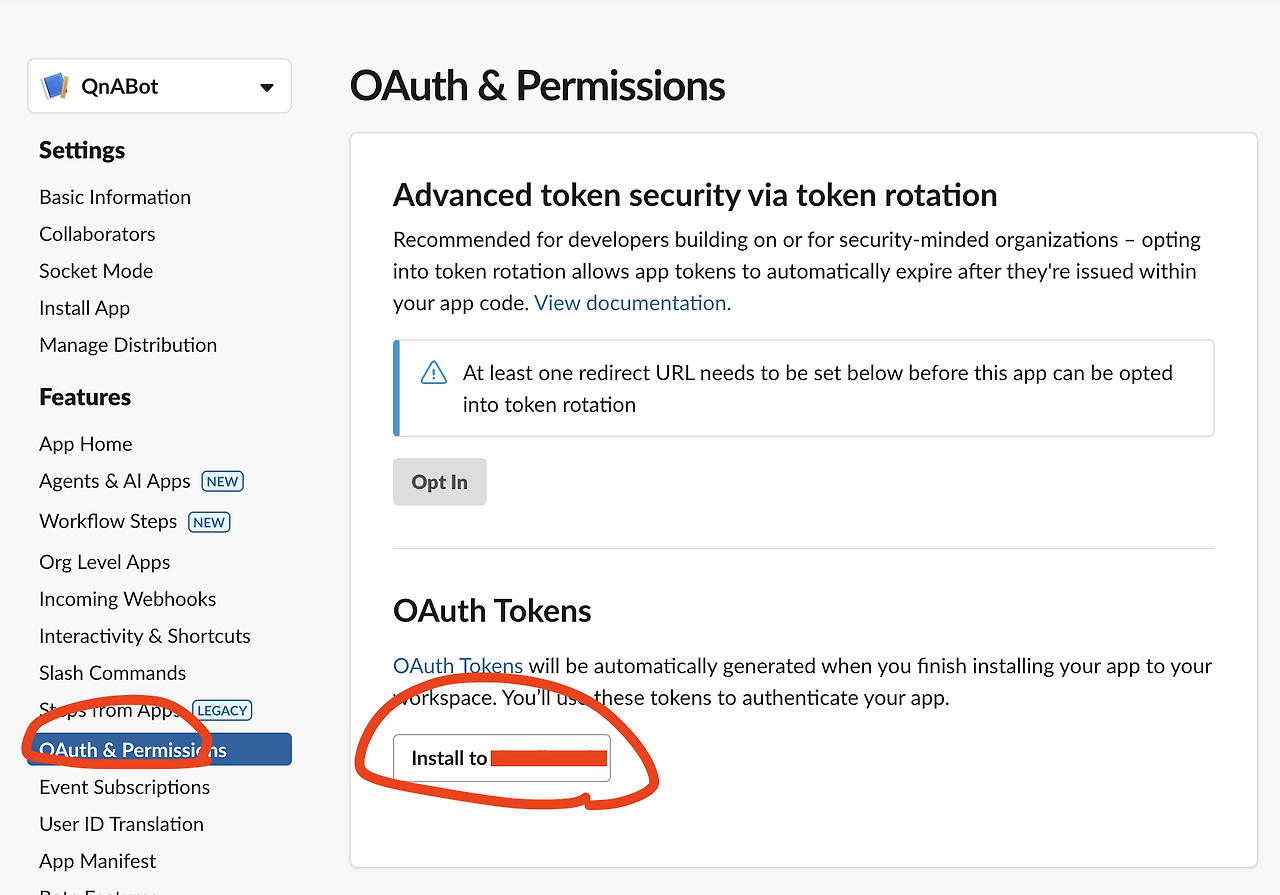Select Workflow Steps in sidebar

pos(108,521)
